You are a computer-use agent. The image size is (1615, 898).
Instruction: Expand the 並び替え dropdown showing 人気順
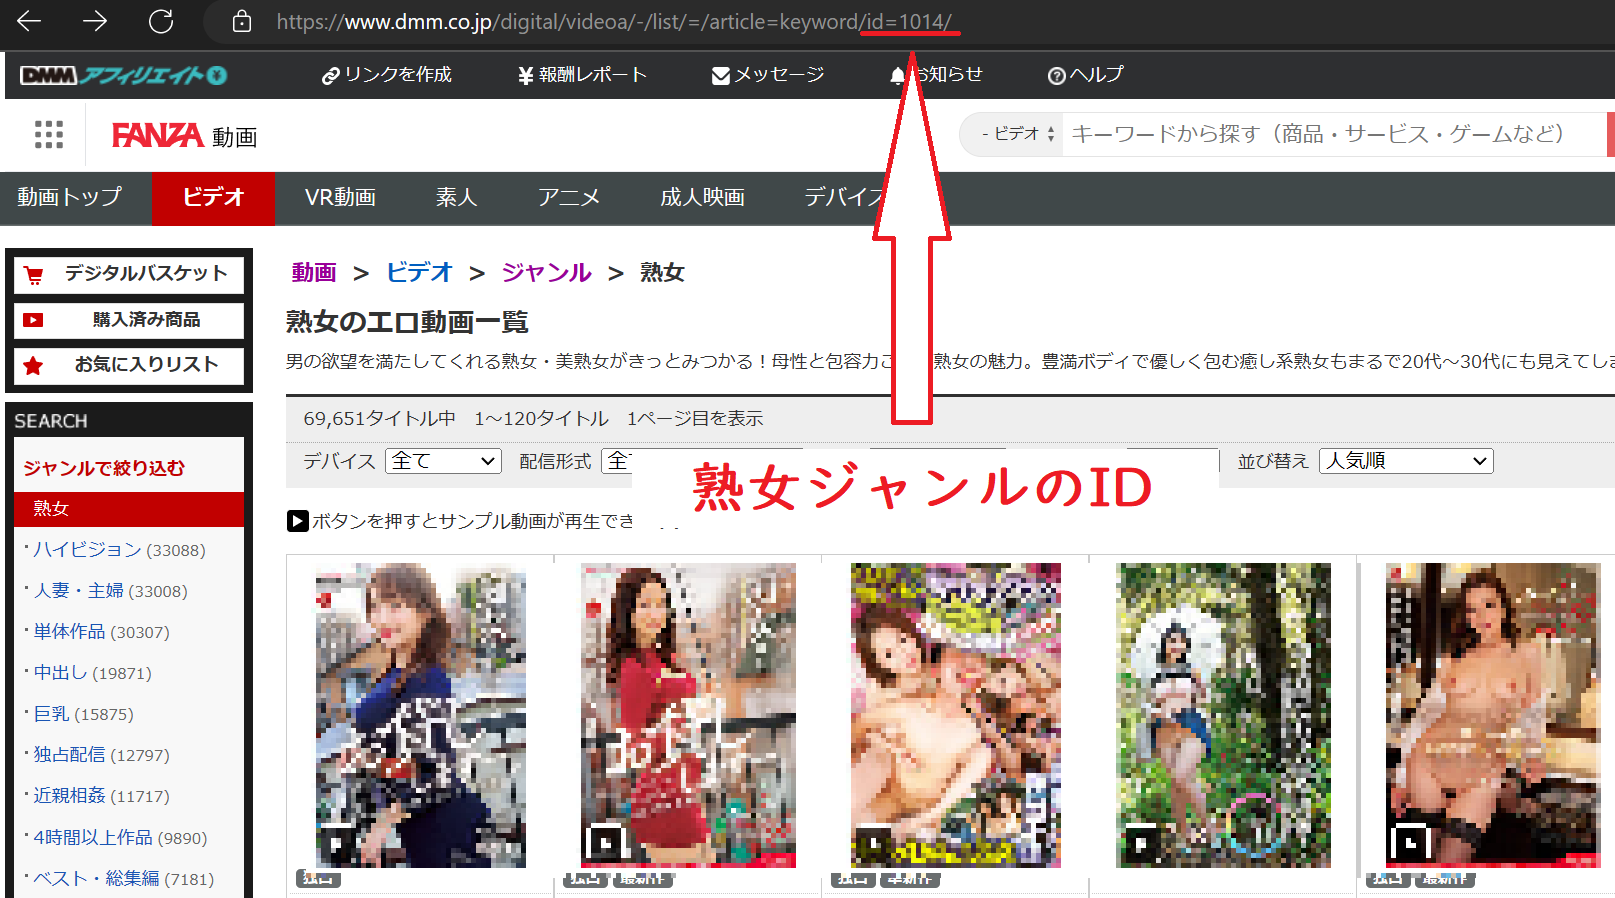point(1406,461)
